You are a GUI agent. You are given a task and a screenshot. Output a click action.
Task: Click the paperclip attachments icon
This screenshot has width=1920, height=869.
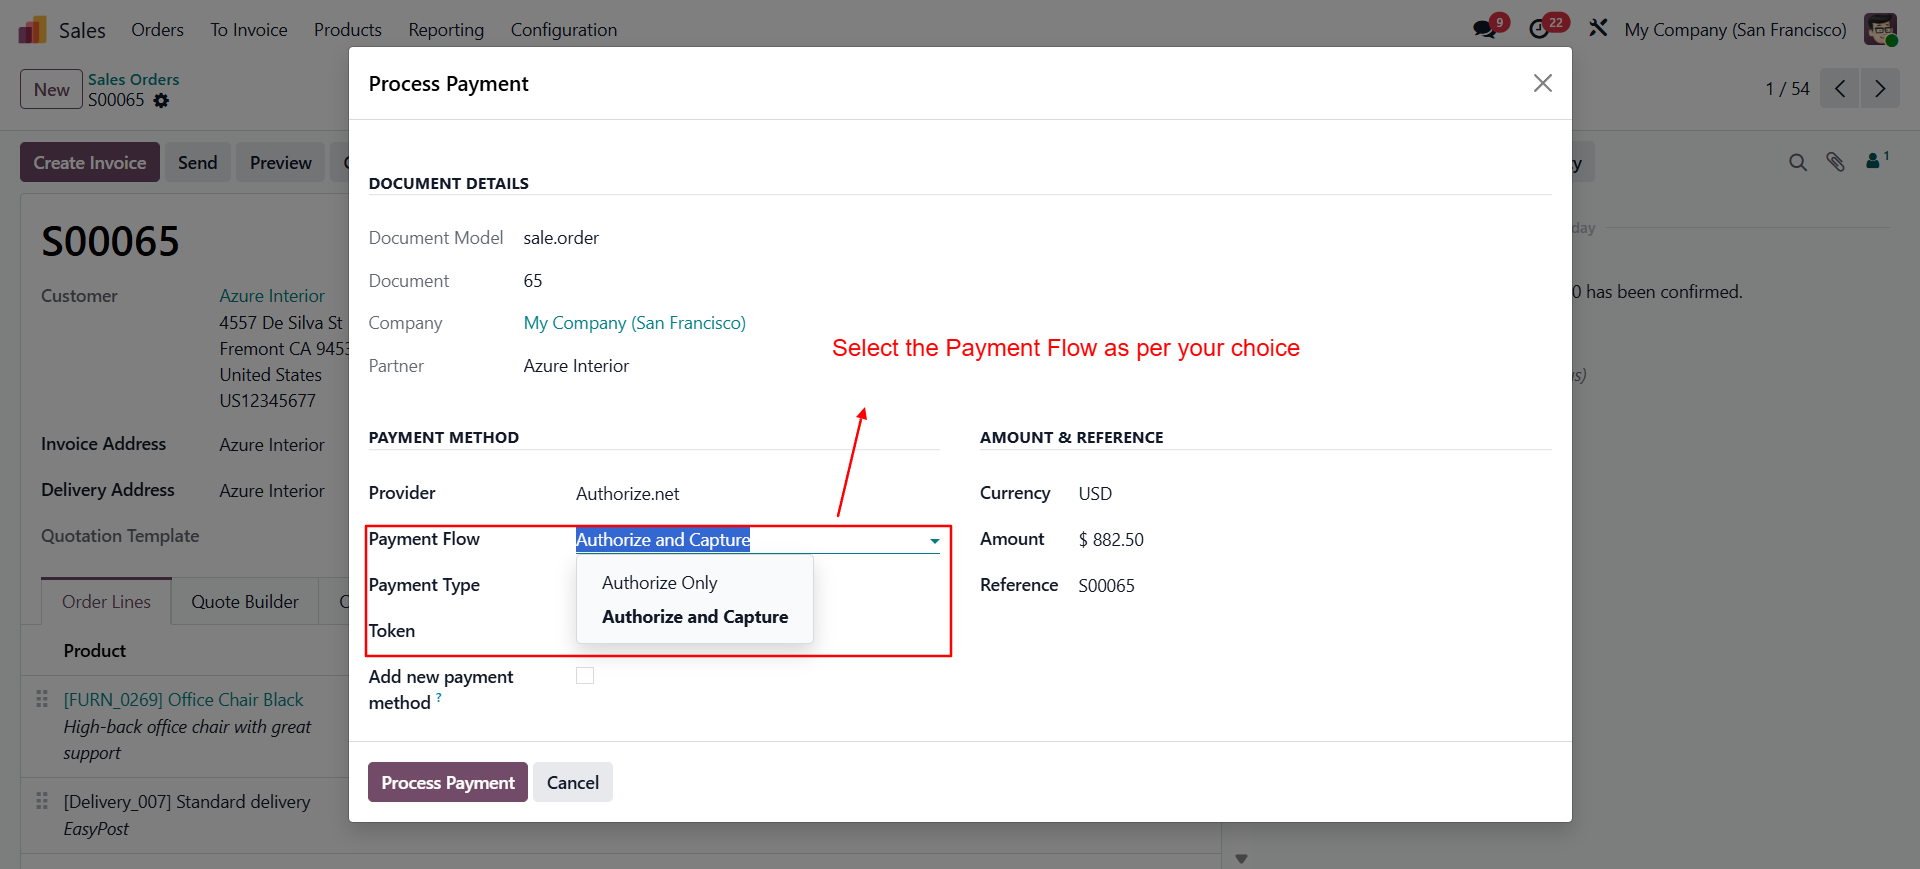(x=1835, y=162)
